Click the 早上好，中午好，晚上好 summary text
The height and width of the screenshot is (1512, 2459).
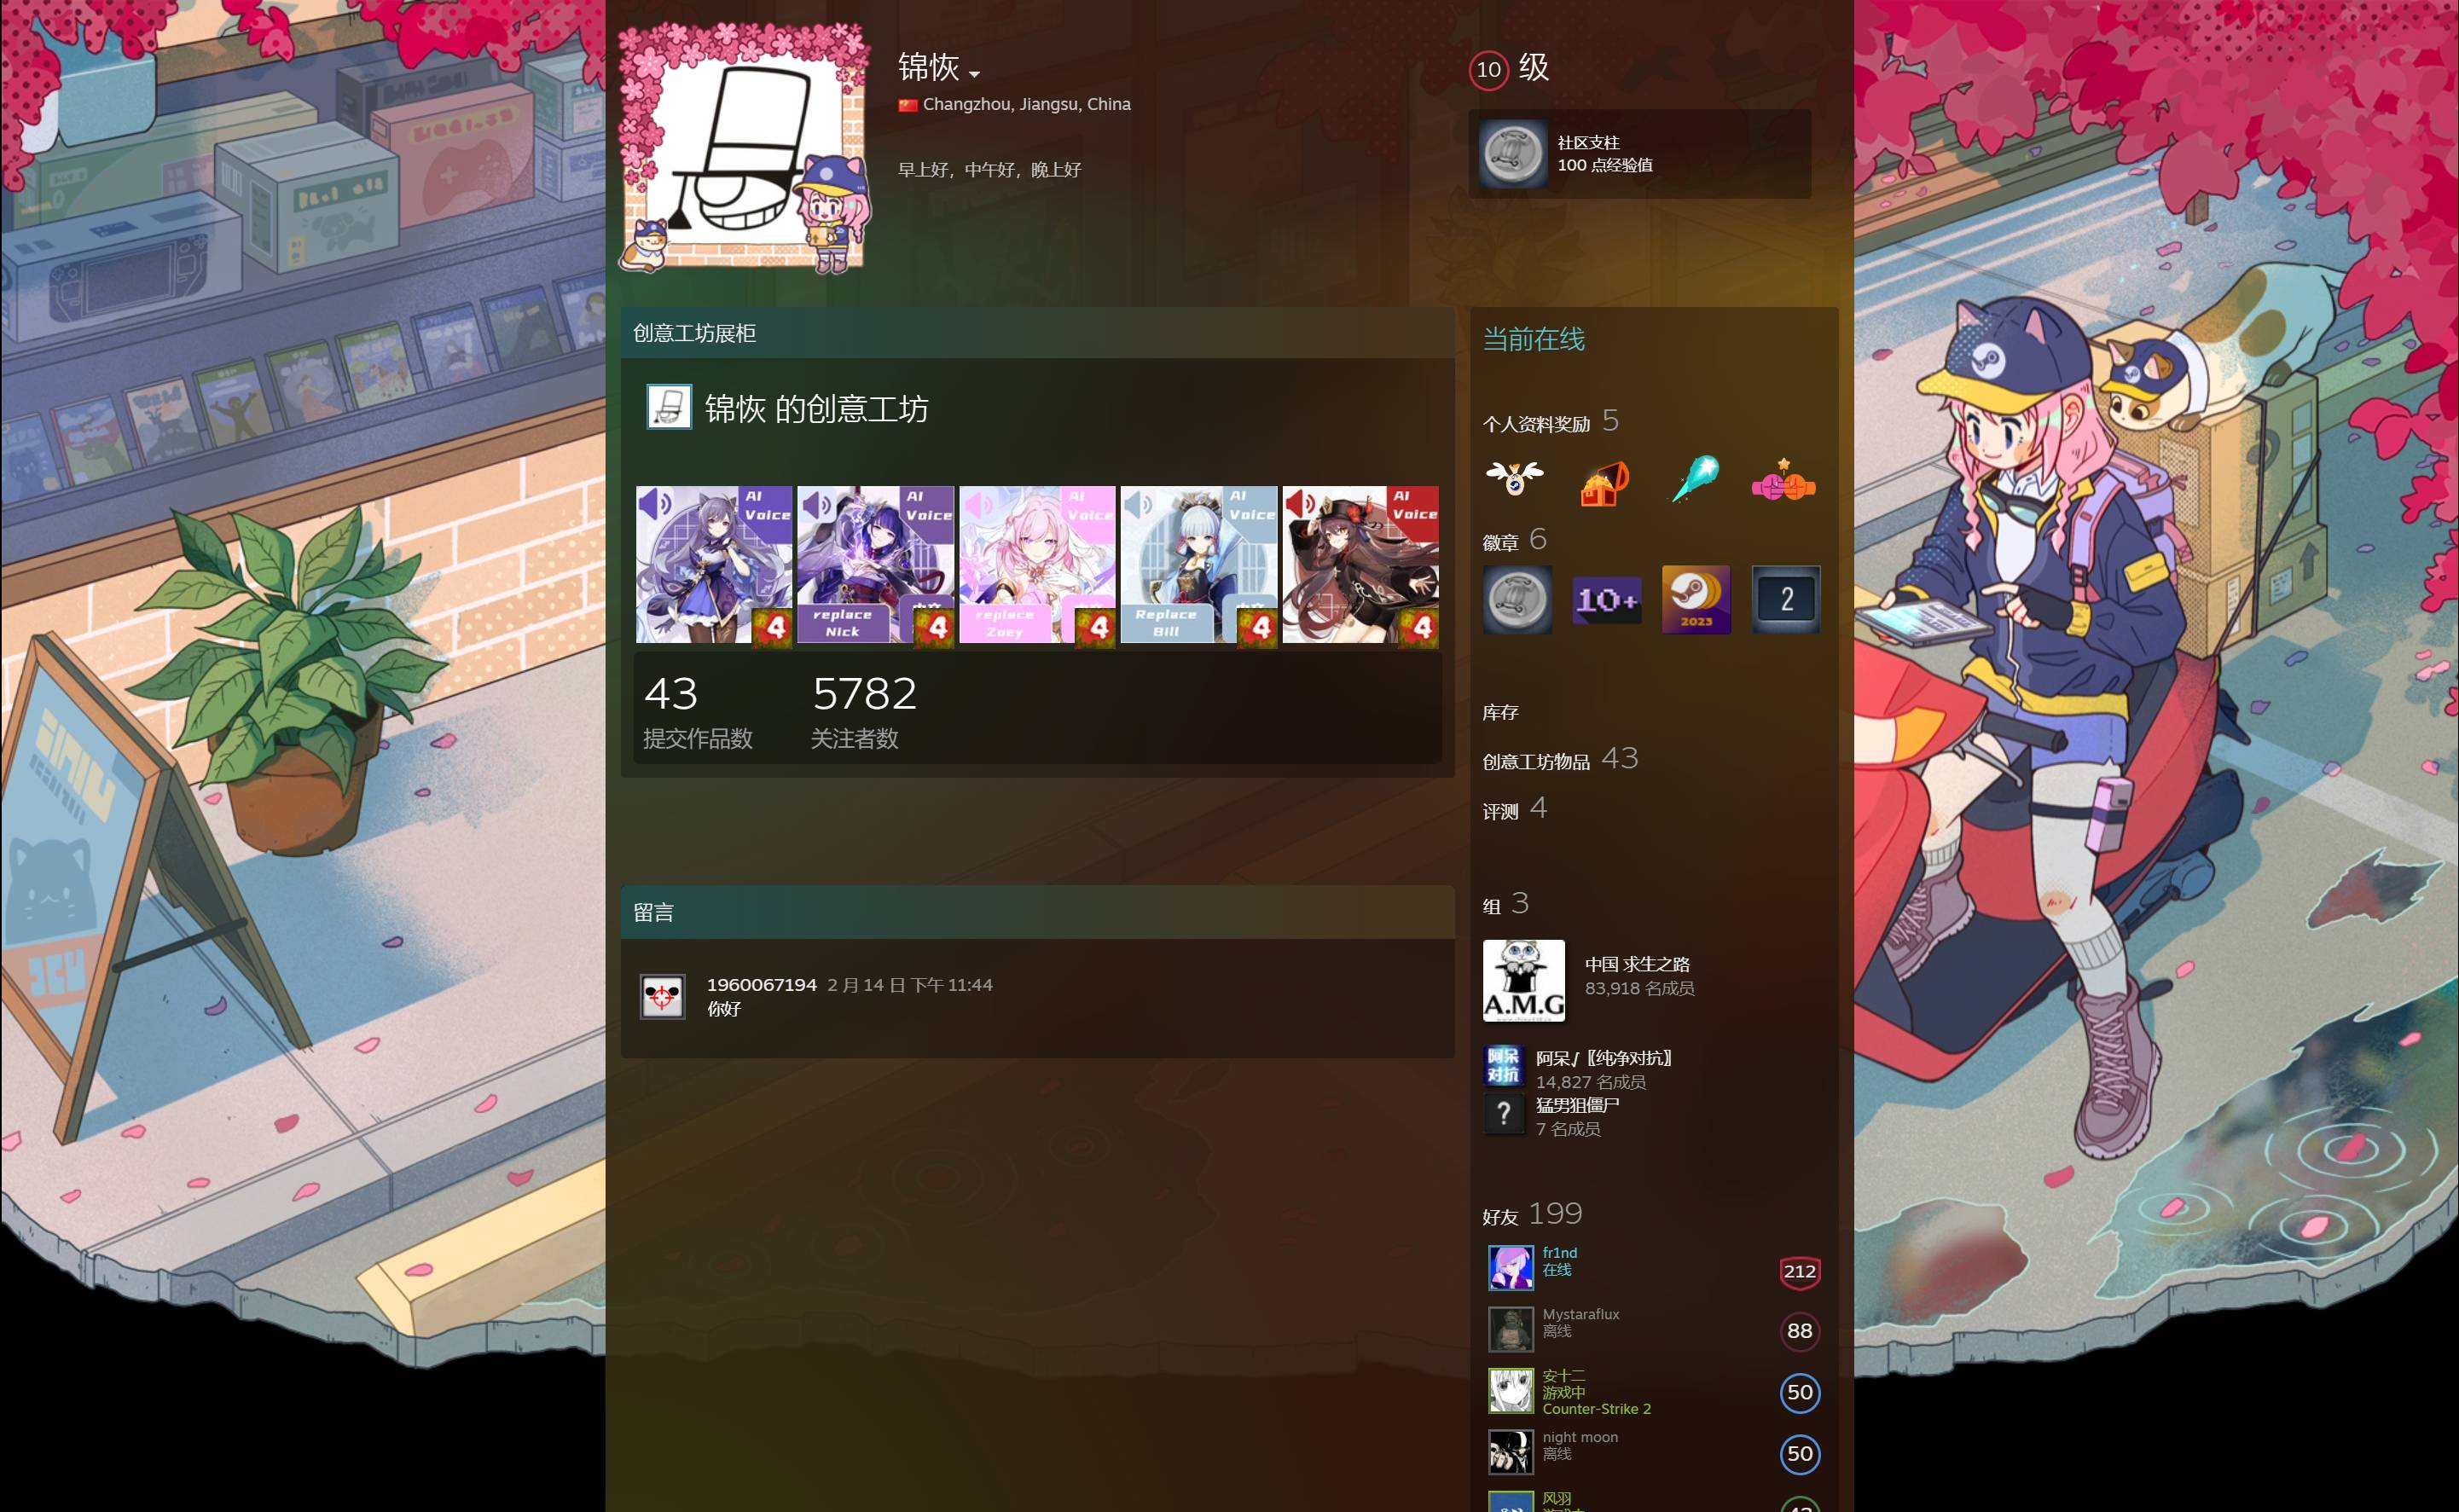[989, 169]
